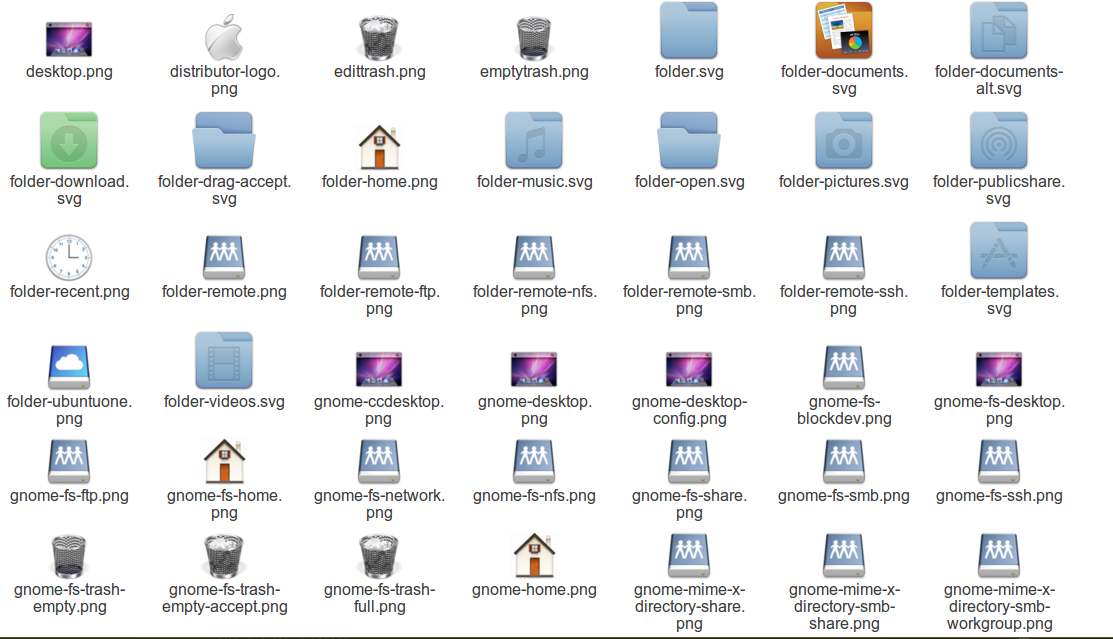The width and height of the screenshot is (1113, 639).
Task: Select the gnome-fs-trash-empty-accept.png icon
Action: click(x=224, y=556)
